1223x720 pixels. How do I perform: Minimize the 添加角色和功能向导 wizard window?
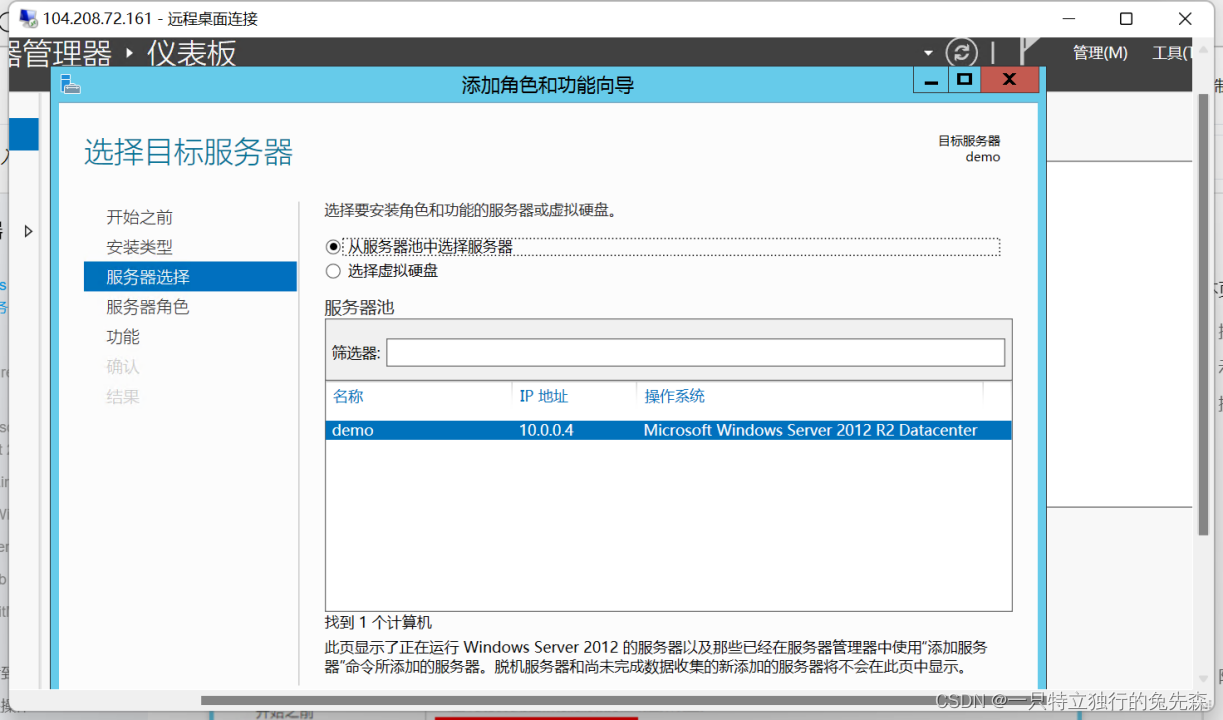coord(931,80)
